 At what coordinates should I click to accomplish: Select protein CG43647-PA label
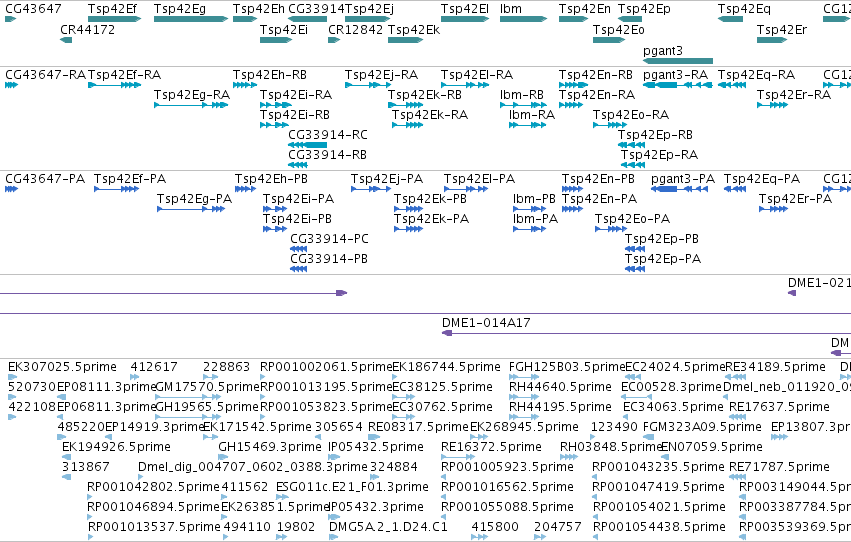(45, 178)
